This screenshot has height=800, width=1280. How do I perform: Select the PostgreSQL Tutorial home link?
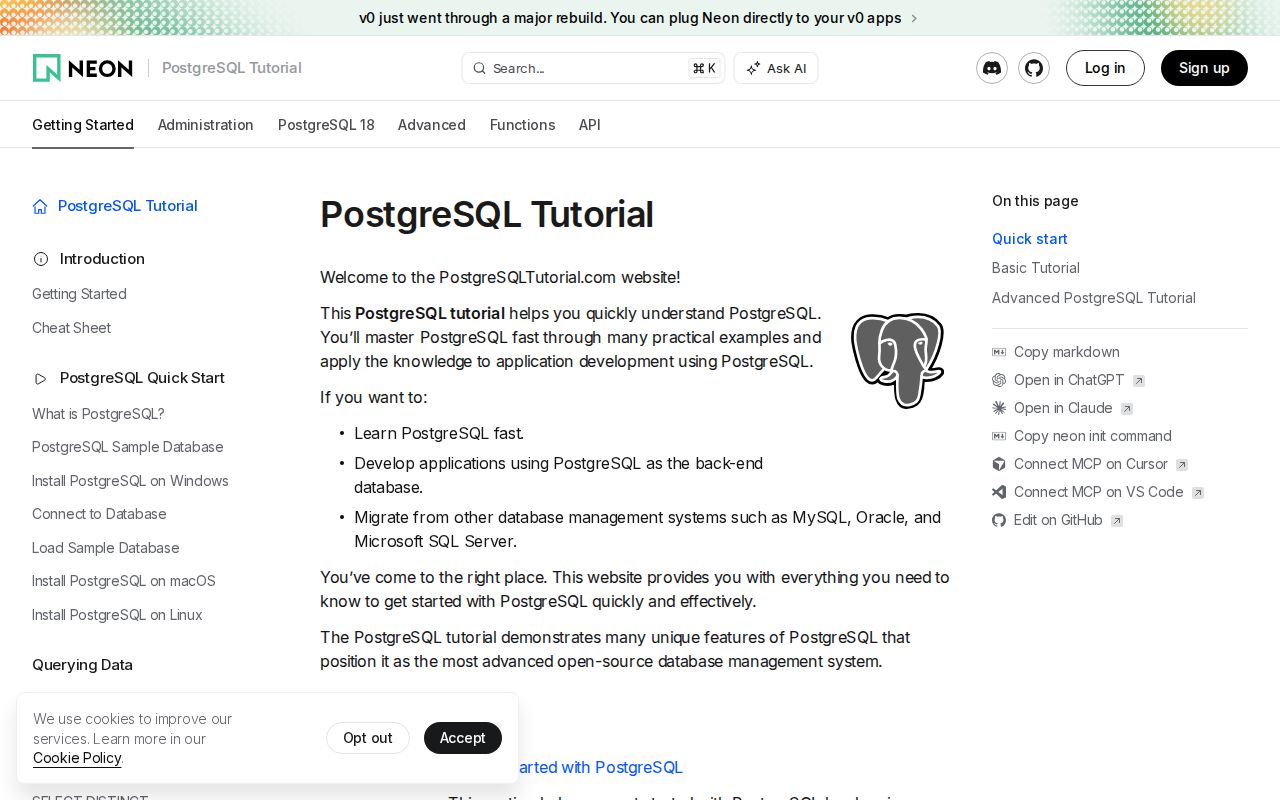pos(127,206)
